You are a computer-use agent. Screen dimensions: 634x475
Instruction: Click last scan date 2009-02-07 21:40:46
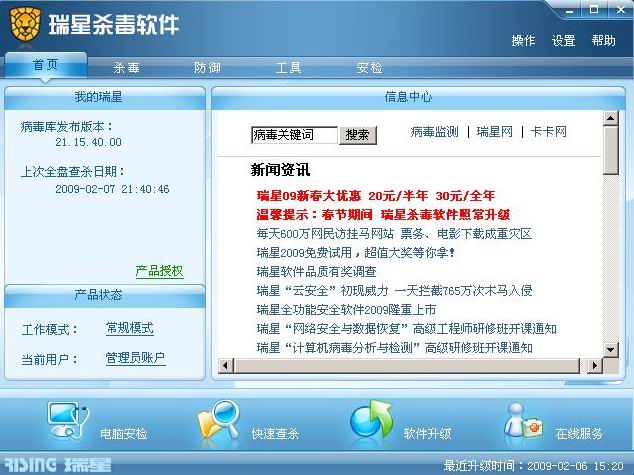112,189
